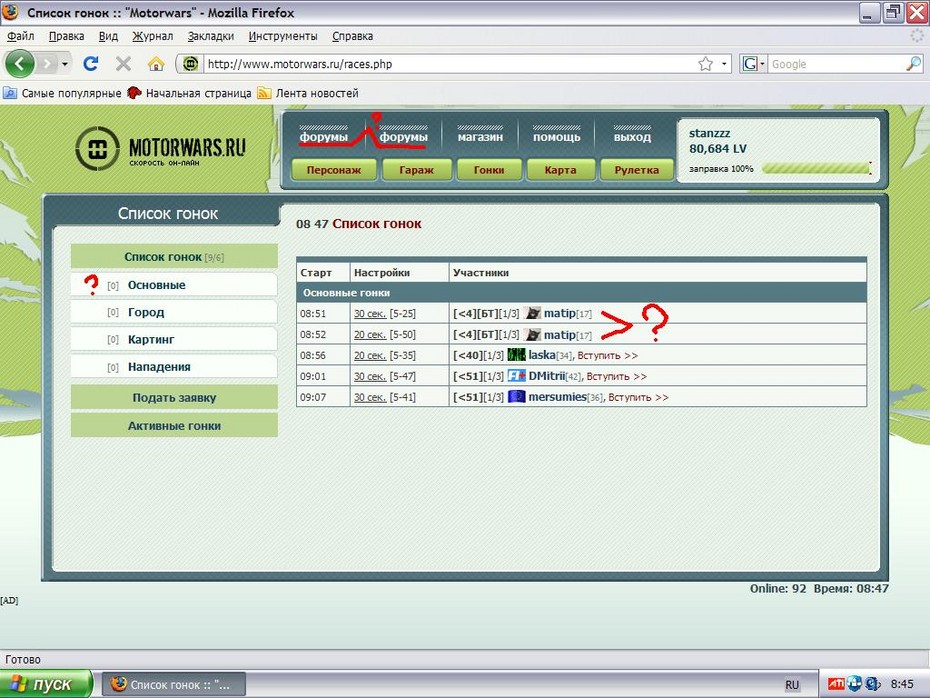930x698 pixels.
Task: Click the laska player avatar icon
Action: [x=516, y=355]
